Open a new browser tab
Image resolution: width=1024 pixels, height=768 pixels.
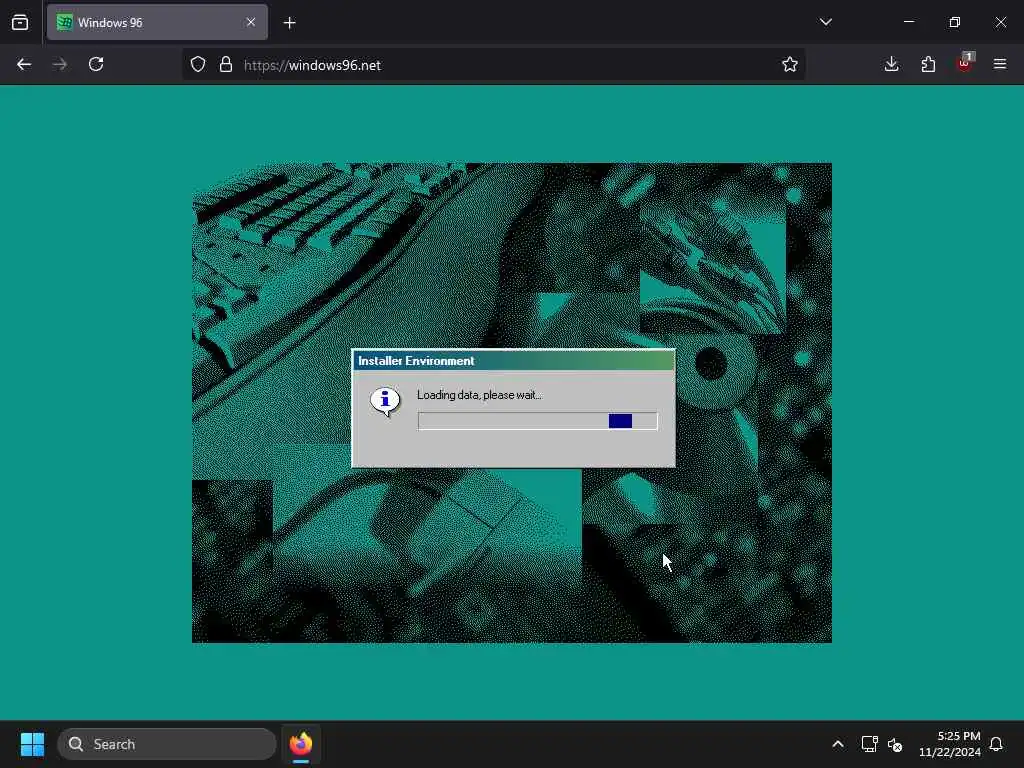289,23
